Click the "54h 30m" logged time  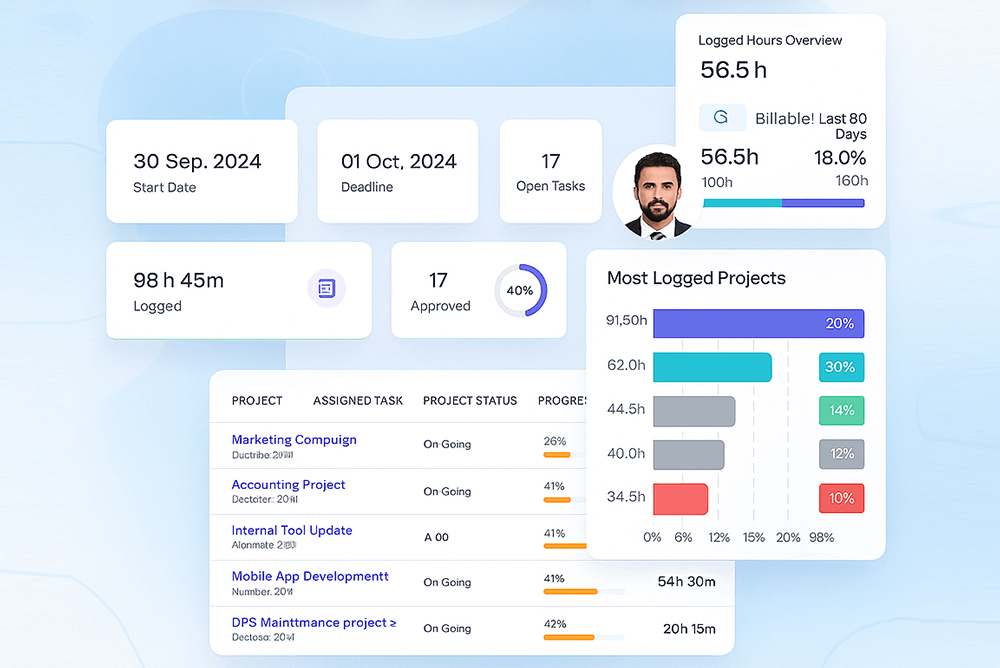686,582
